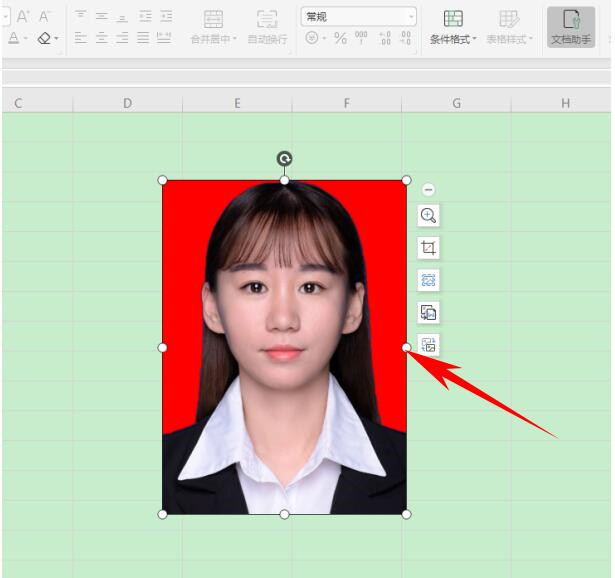This screenshot has width=615, height=578.
Task: Collapse the floating image toolbar with minus button
Action: point(428,189)
